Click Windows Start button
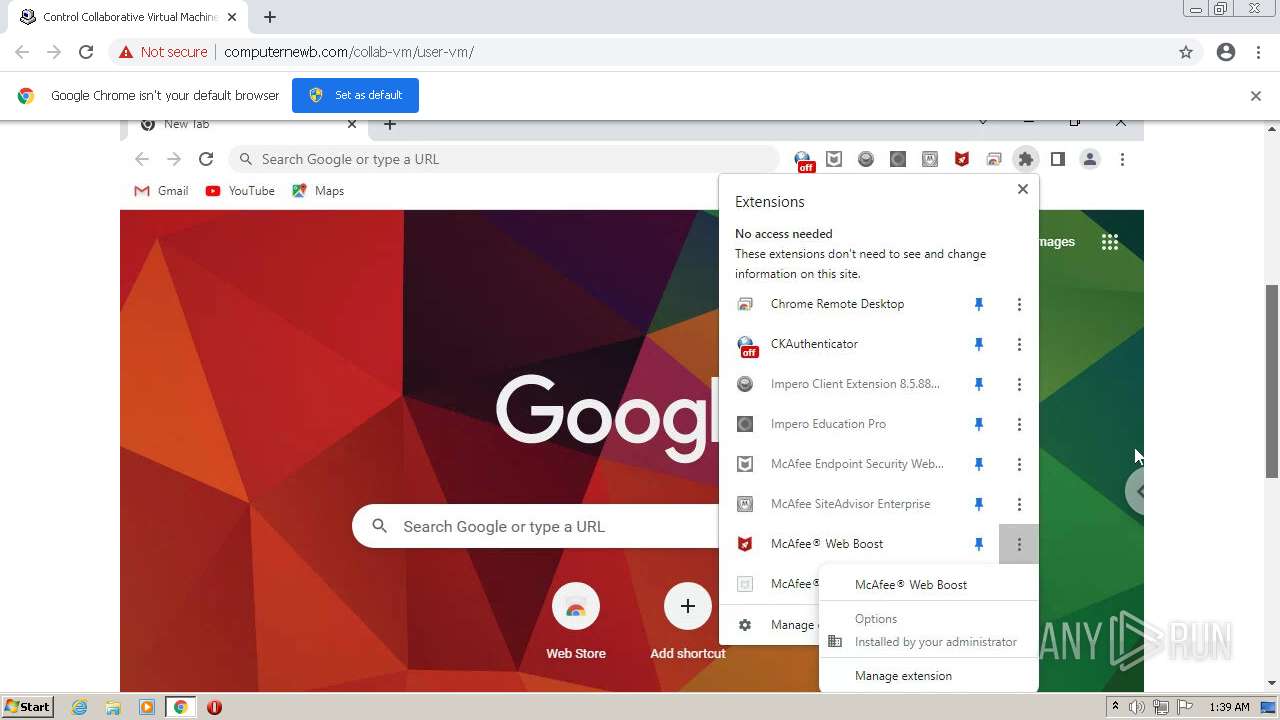The height and width of the screenshot is (720, 1280). (28, 707)
